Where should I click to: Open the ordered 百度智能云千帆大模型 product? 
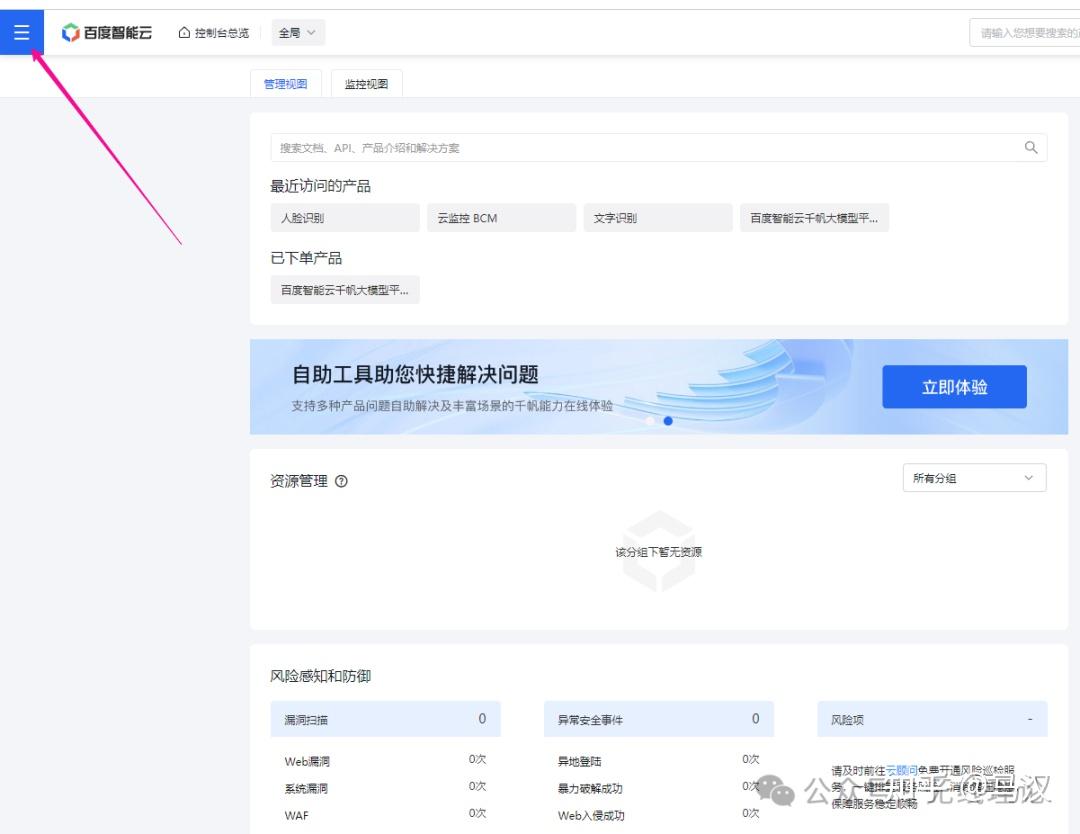click(344, 289)
